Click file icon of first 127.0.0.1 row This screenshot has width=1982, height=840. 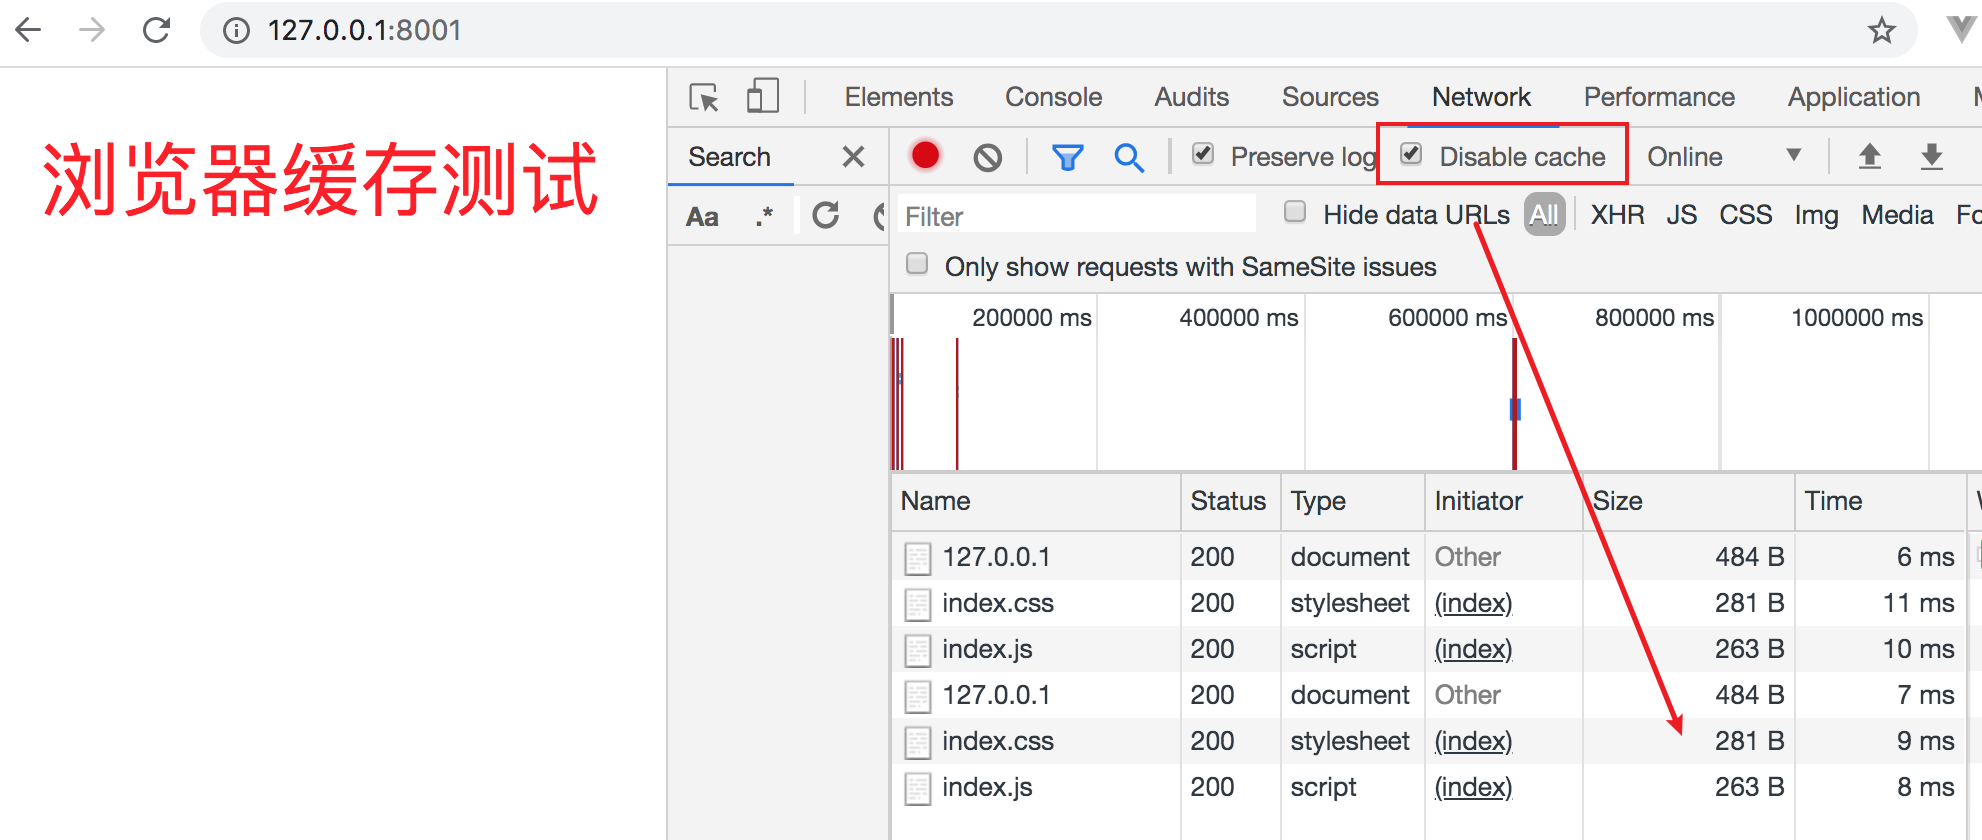tap(917, 558)
